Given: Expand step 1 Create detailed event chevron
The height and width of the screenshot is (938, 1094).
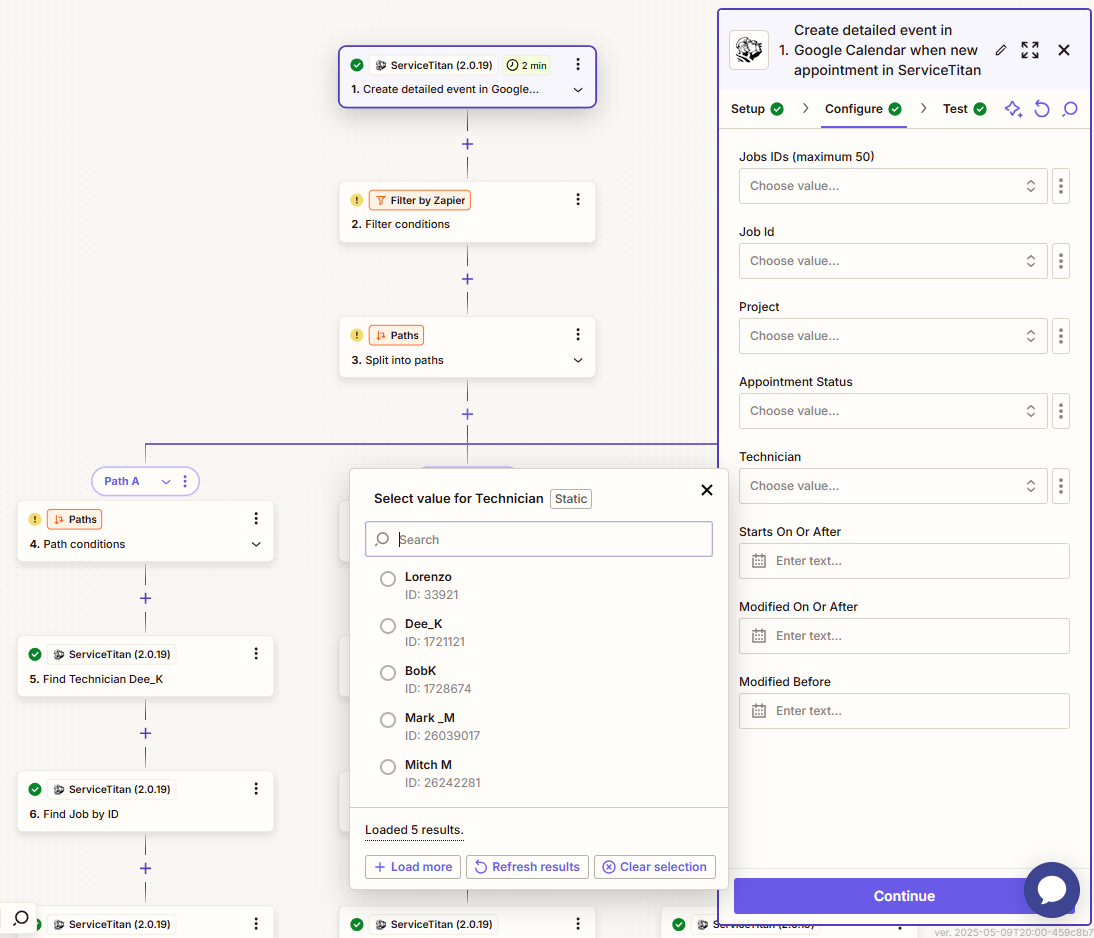Looking at the screenshot, I should [578, 90].
